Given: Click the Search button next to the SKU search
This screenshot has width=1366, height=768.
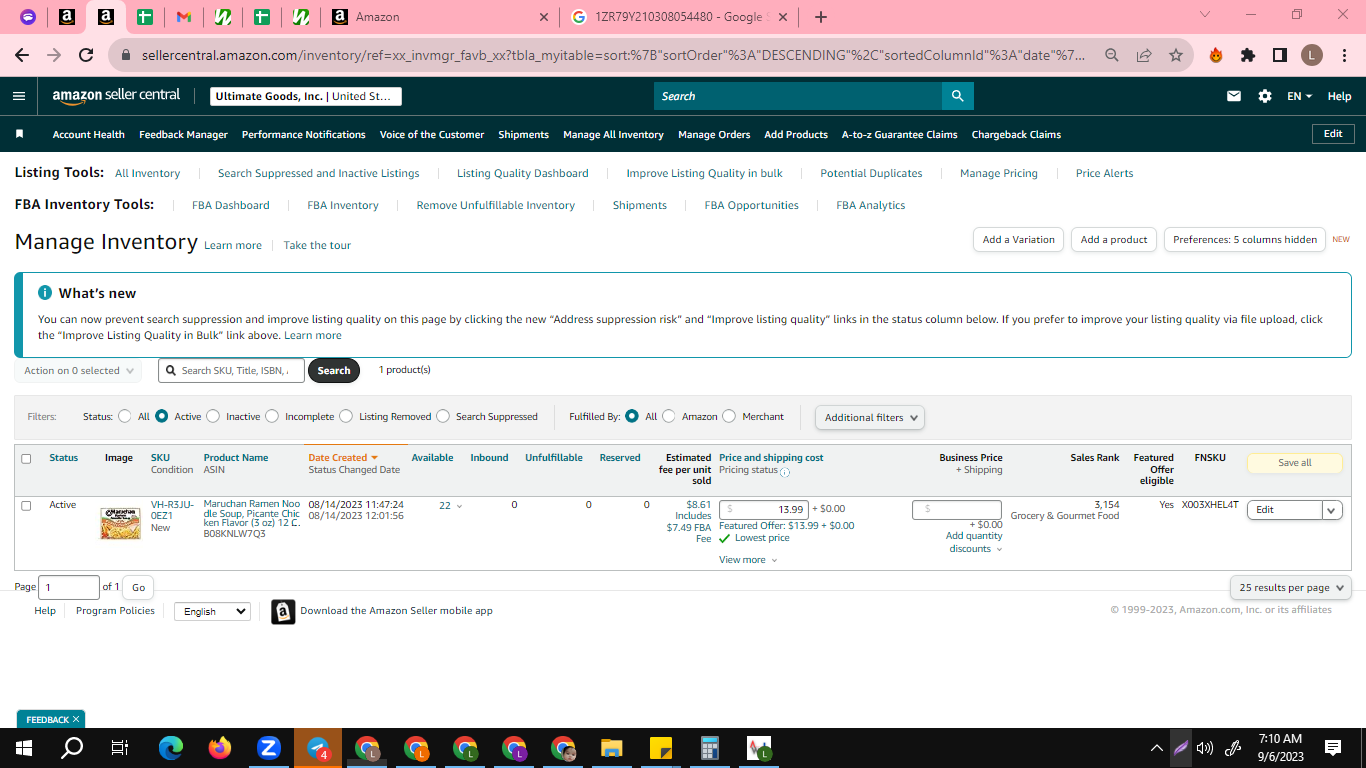Looking at the screenshot, I should coord(334,370).
